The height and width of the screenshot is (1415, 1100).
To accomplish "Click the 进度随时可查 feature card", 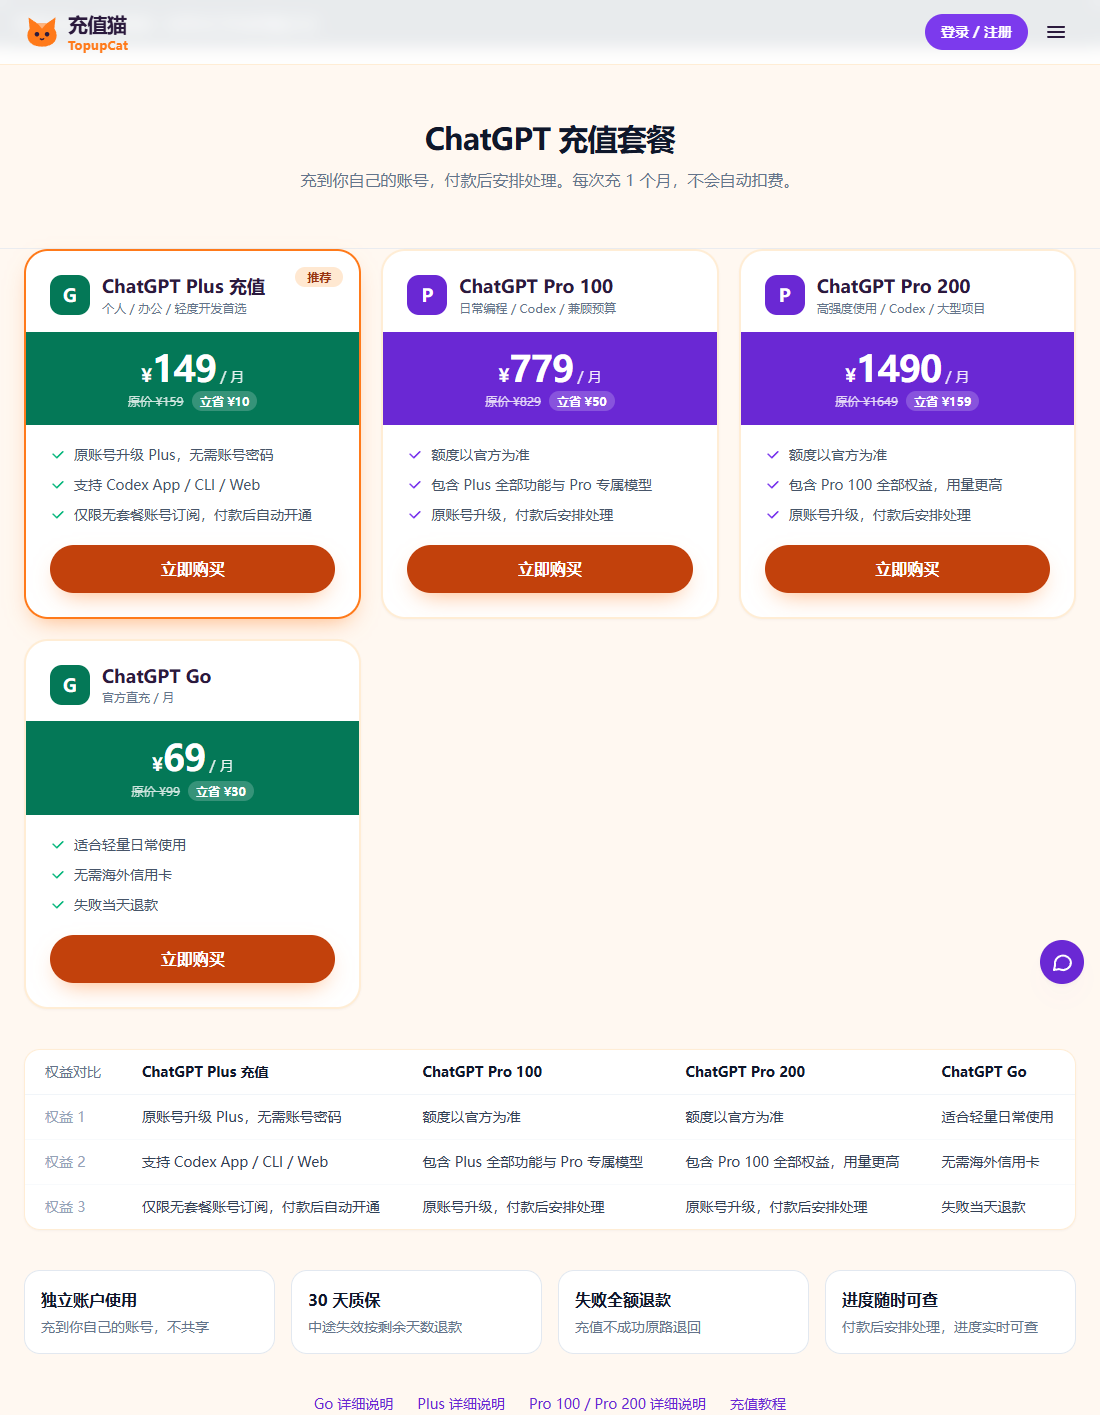I will pos(950,1312).
